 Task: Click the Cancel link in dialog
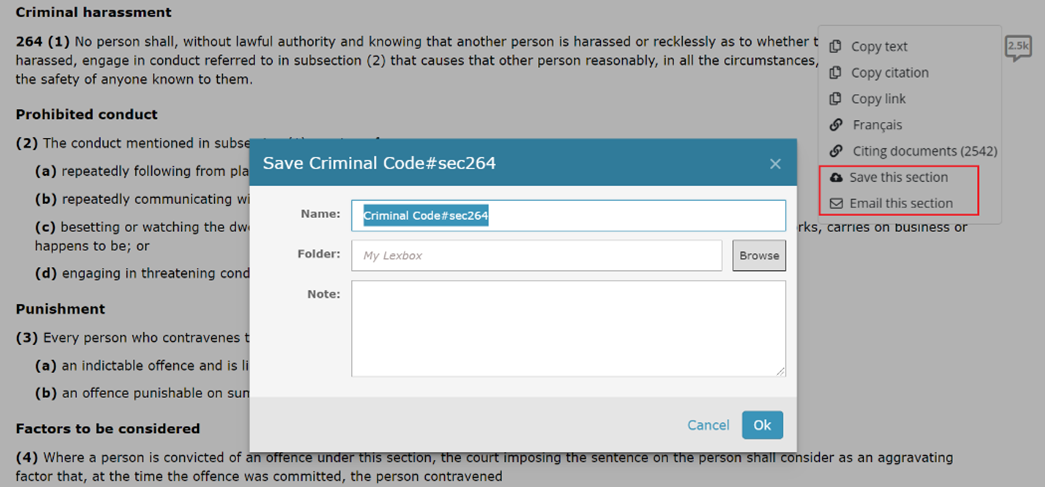(708, 425)
